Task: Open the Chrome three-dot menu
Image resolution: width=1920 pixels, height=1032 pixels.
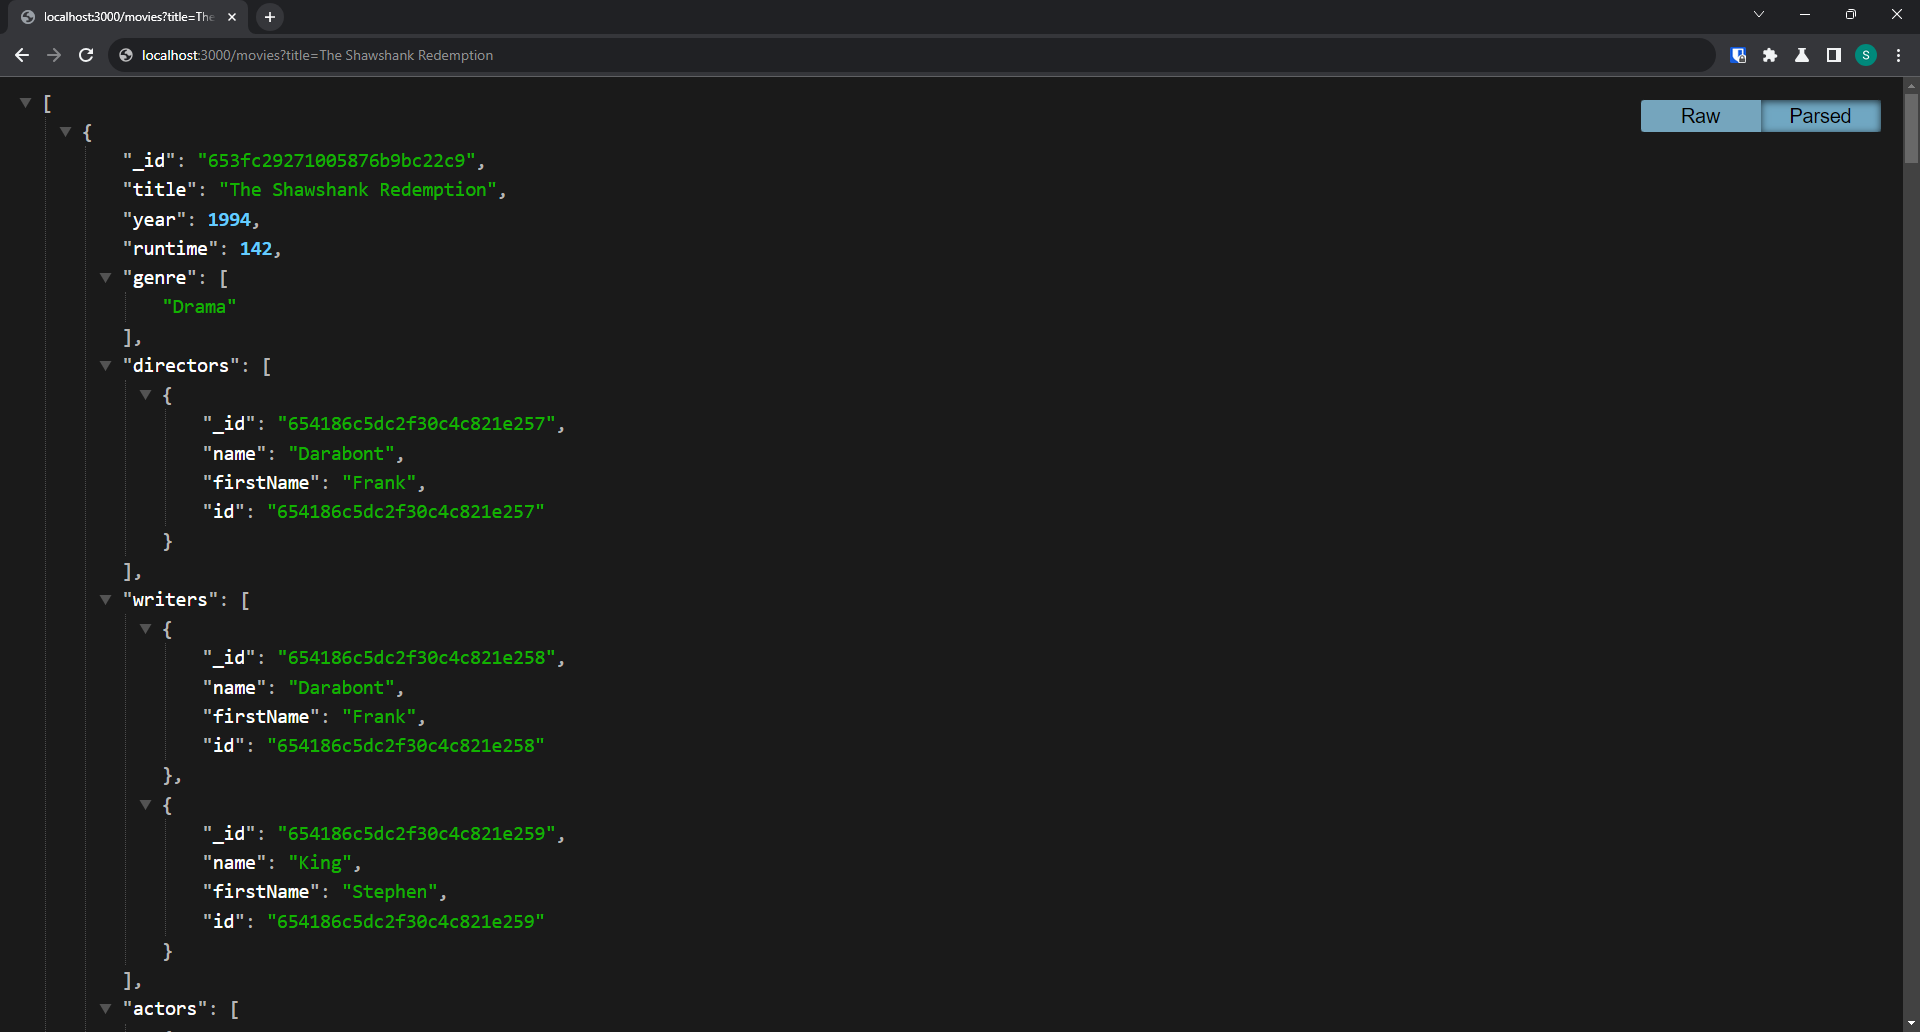Action: 1898,55
